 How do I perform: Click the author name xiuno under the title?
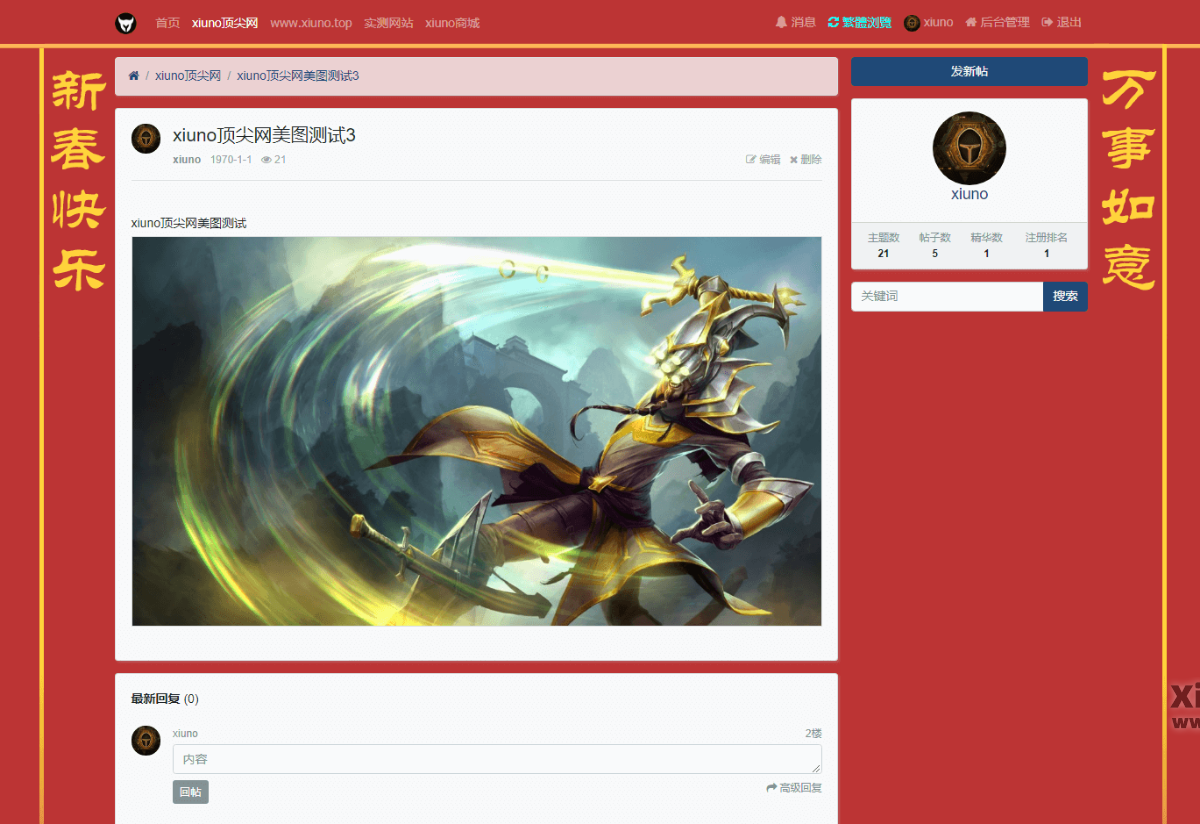pos(187,160)
